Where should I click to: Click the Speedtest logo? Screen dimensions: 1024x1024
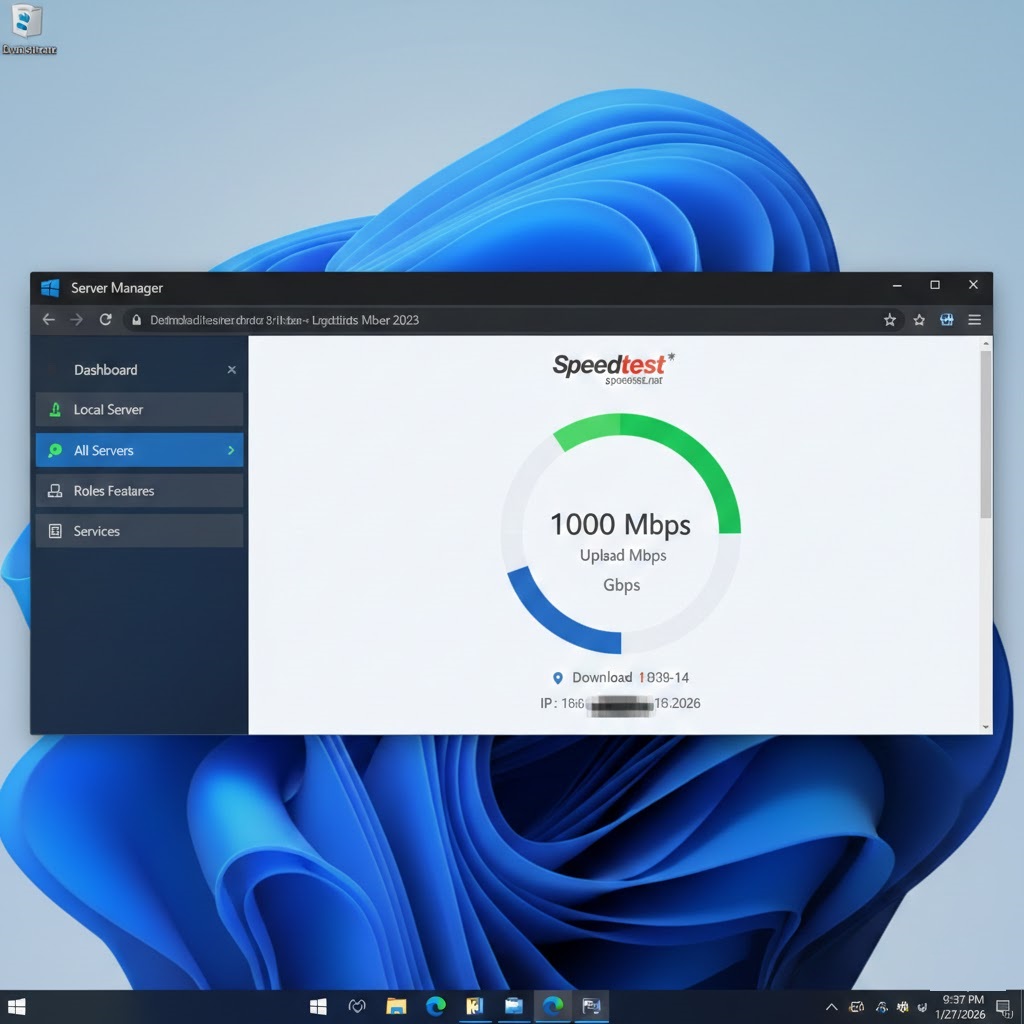click(613, 369)
